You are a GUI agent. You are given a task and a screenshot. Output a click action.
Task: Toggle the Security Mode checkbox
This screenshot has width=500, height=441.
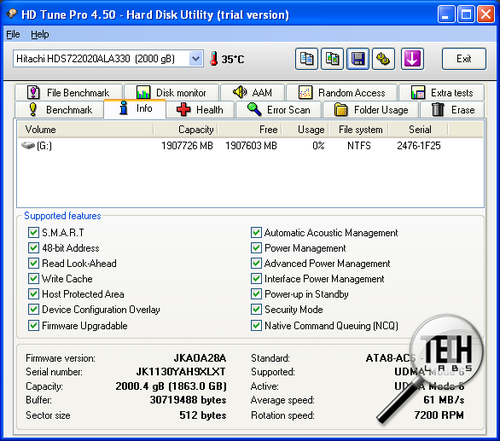click(x=256, y=309)
